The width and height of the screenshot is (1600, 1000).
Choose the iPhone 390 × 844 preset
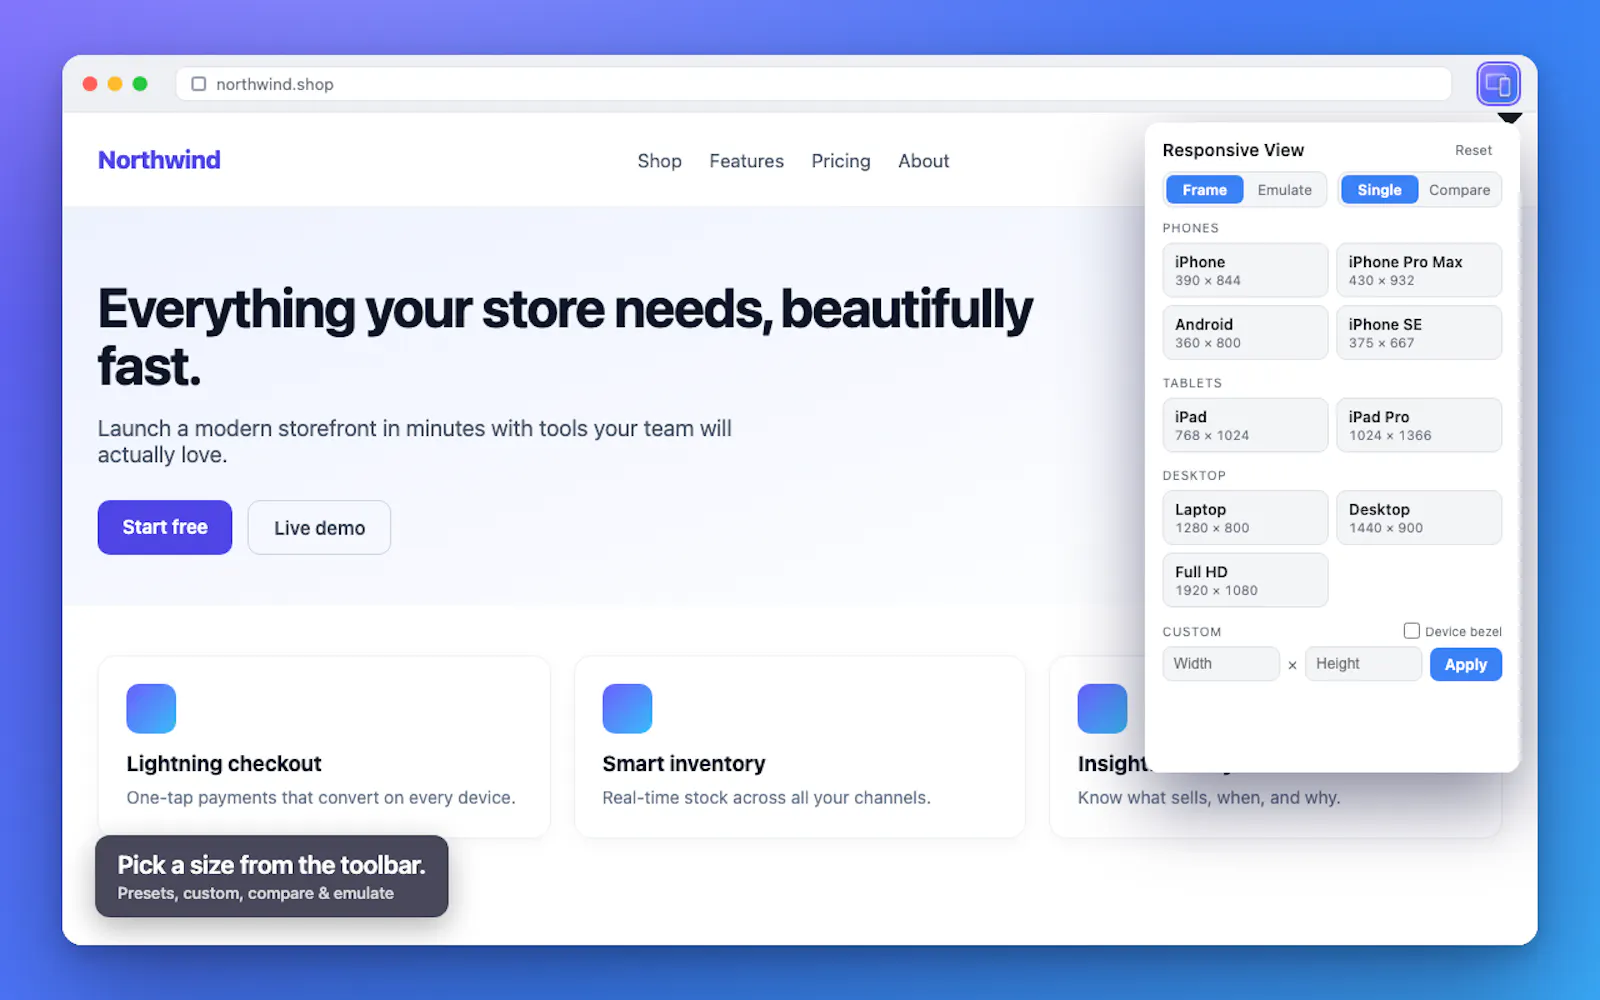(1245, 270)
